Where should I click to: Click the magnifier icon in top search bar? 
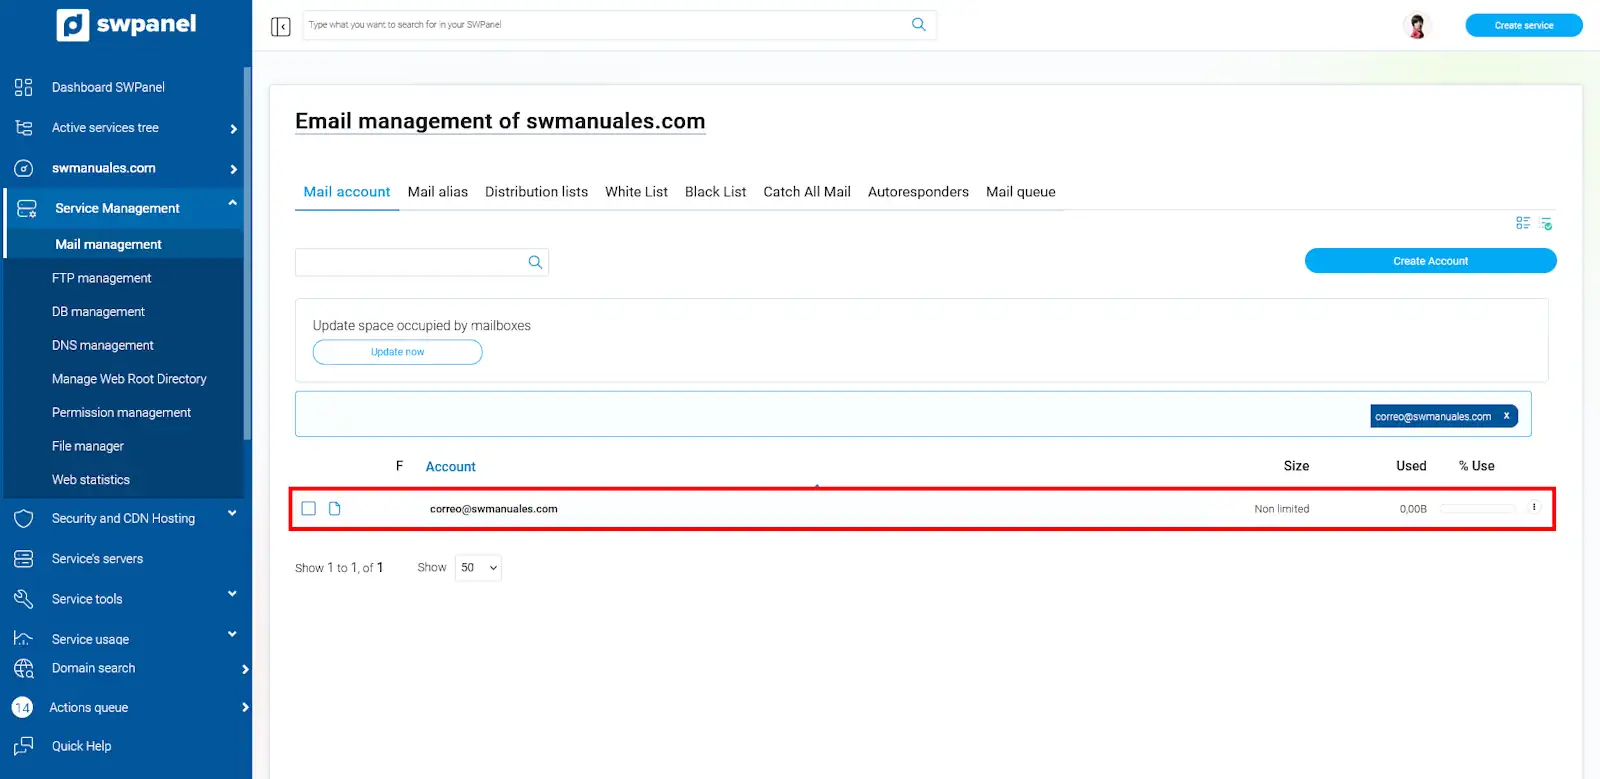918,25
